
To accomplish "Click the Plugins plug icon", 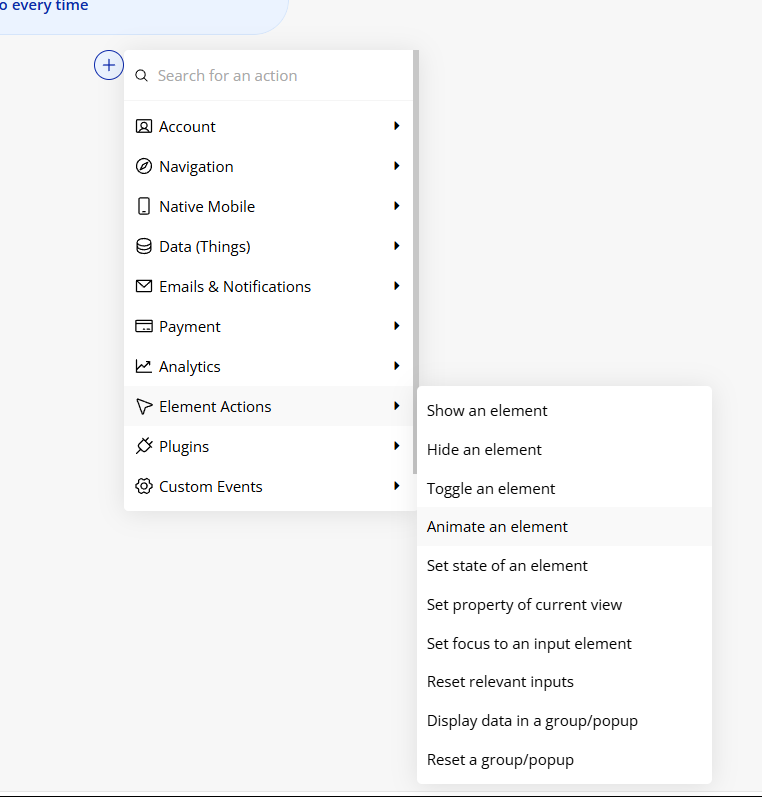I will [144, 446].
